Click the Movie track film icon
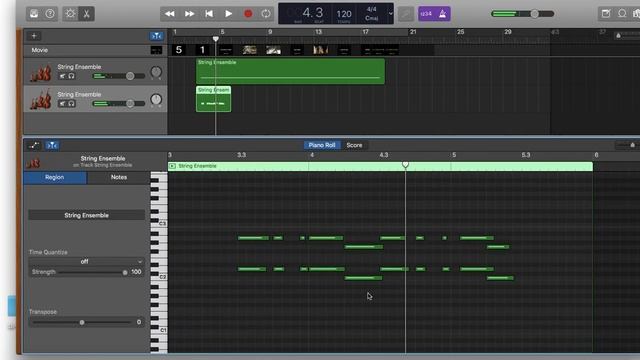This screenshot has height=360, width=640. click(x=156, y=50)
